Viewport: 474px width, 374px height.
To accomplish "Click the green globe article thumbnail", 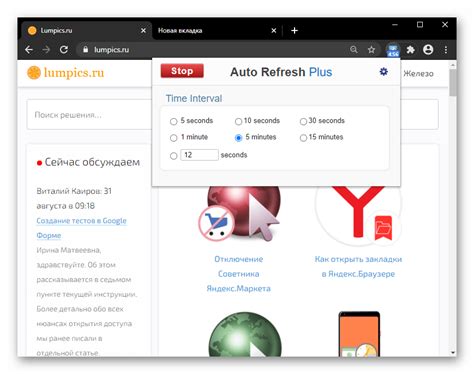I will pyautogui.click(x=245, y=334).
